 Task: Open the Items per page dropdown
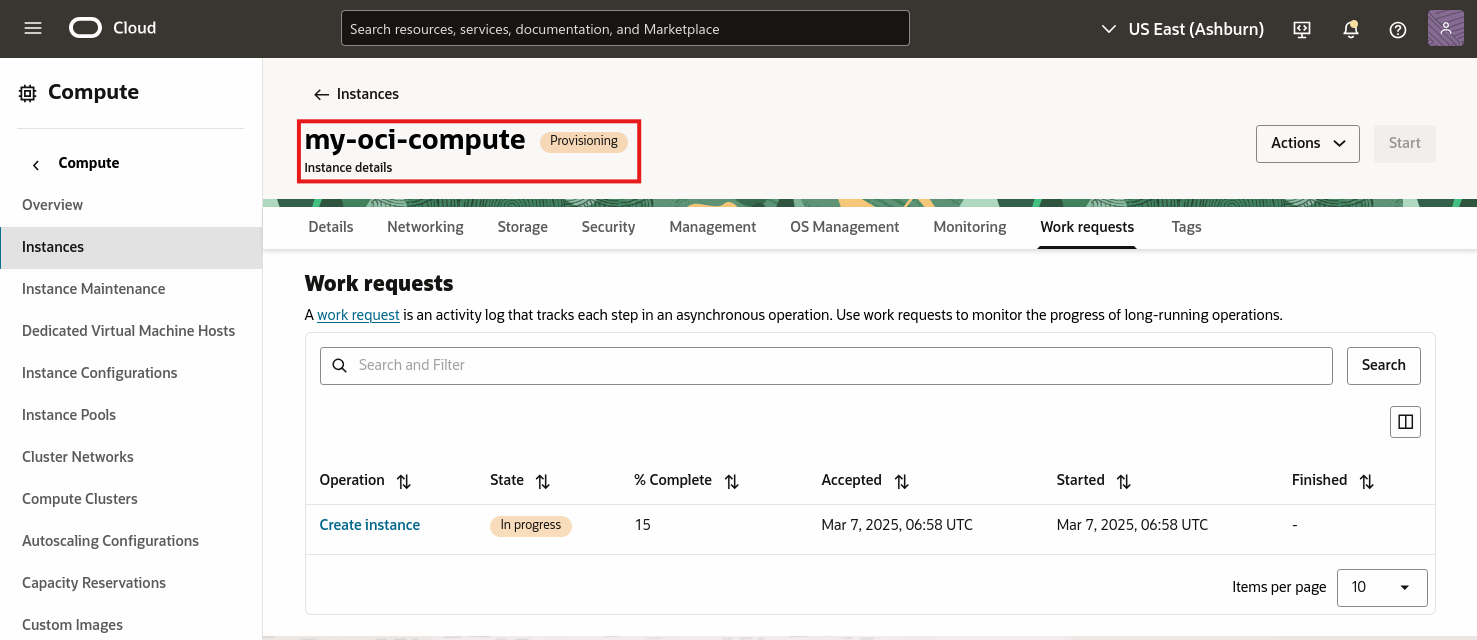(1382, 587)
